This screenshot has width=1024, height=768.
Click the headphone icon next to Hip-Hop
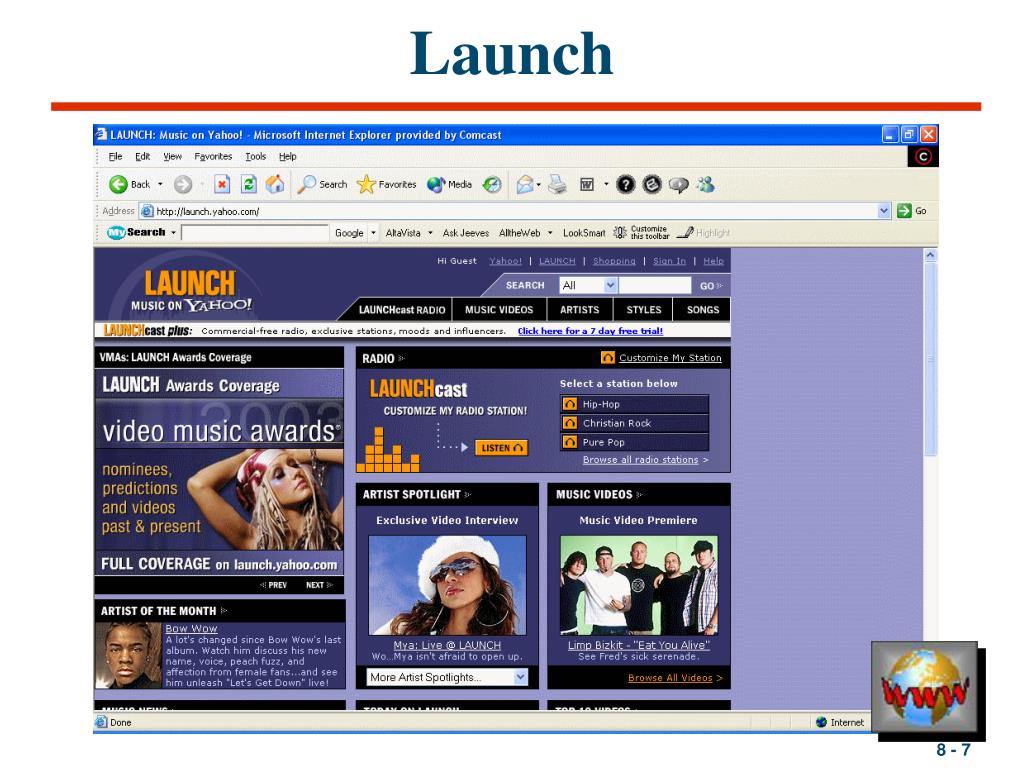point(569,404)
